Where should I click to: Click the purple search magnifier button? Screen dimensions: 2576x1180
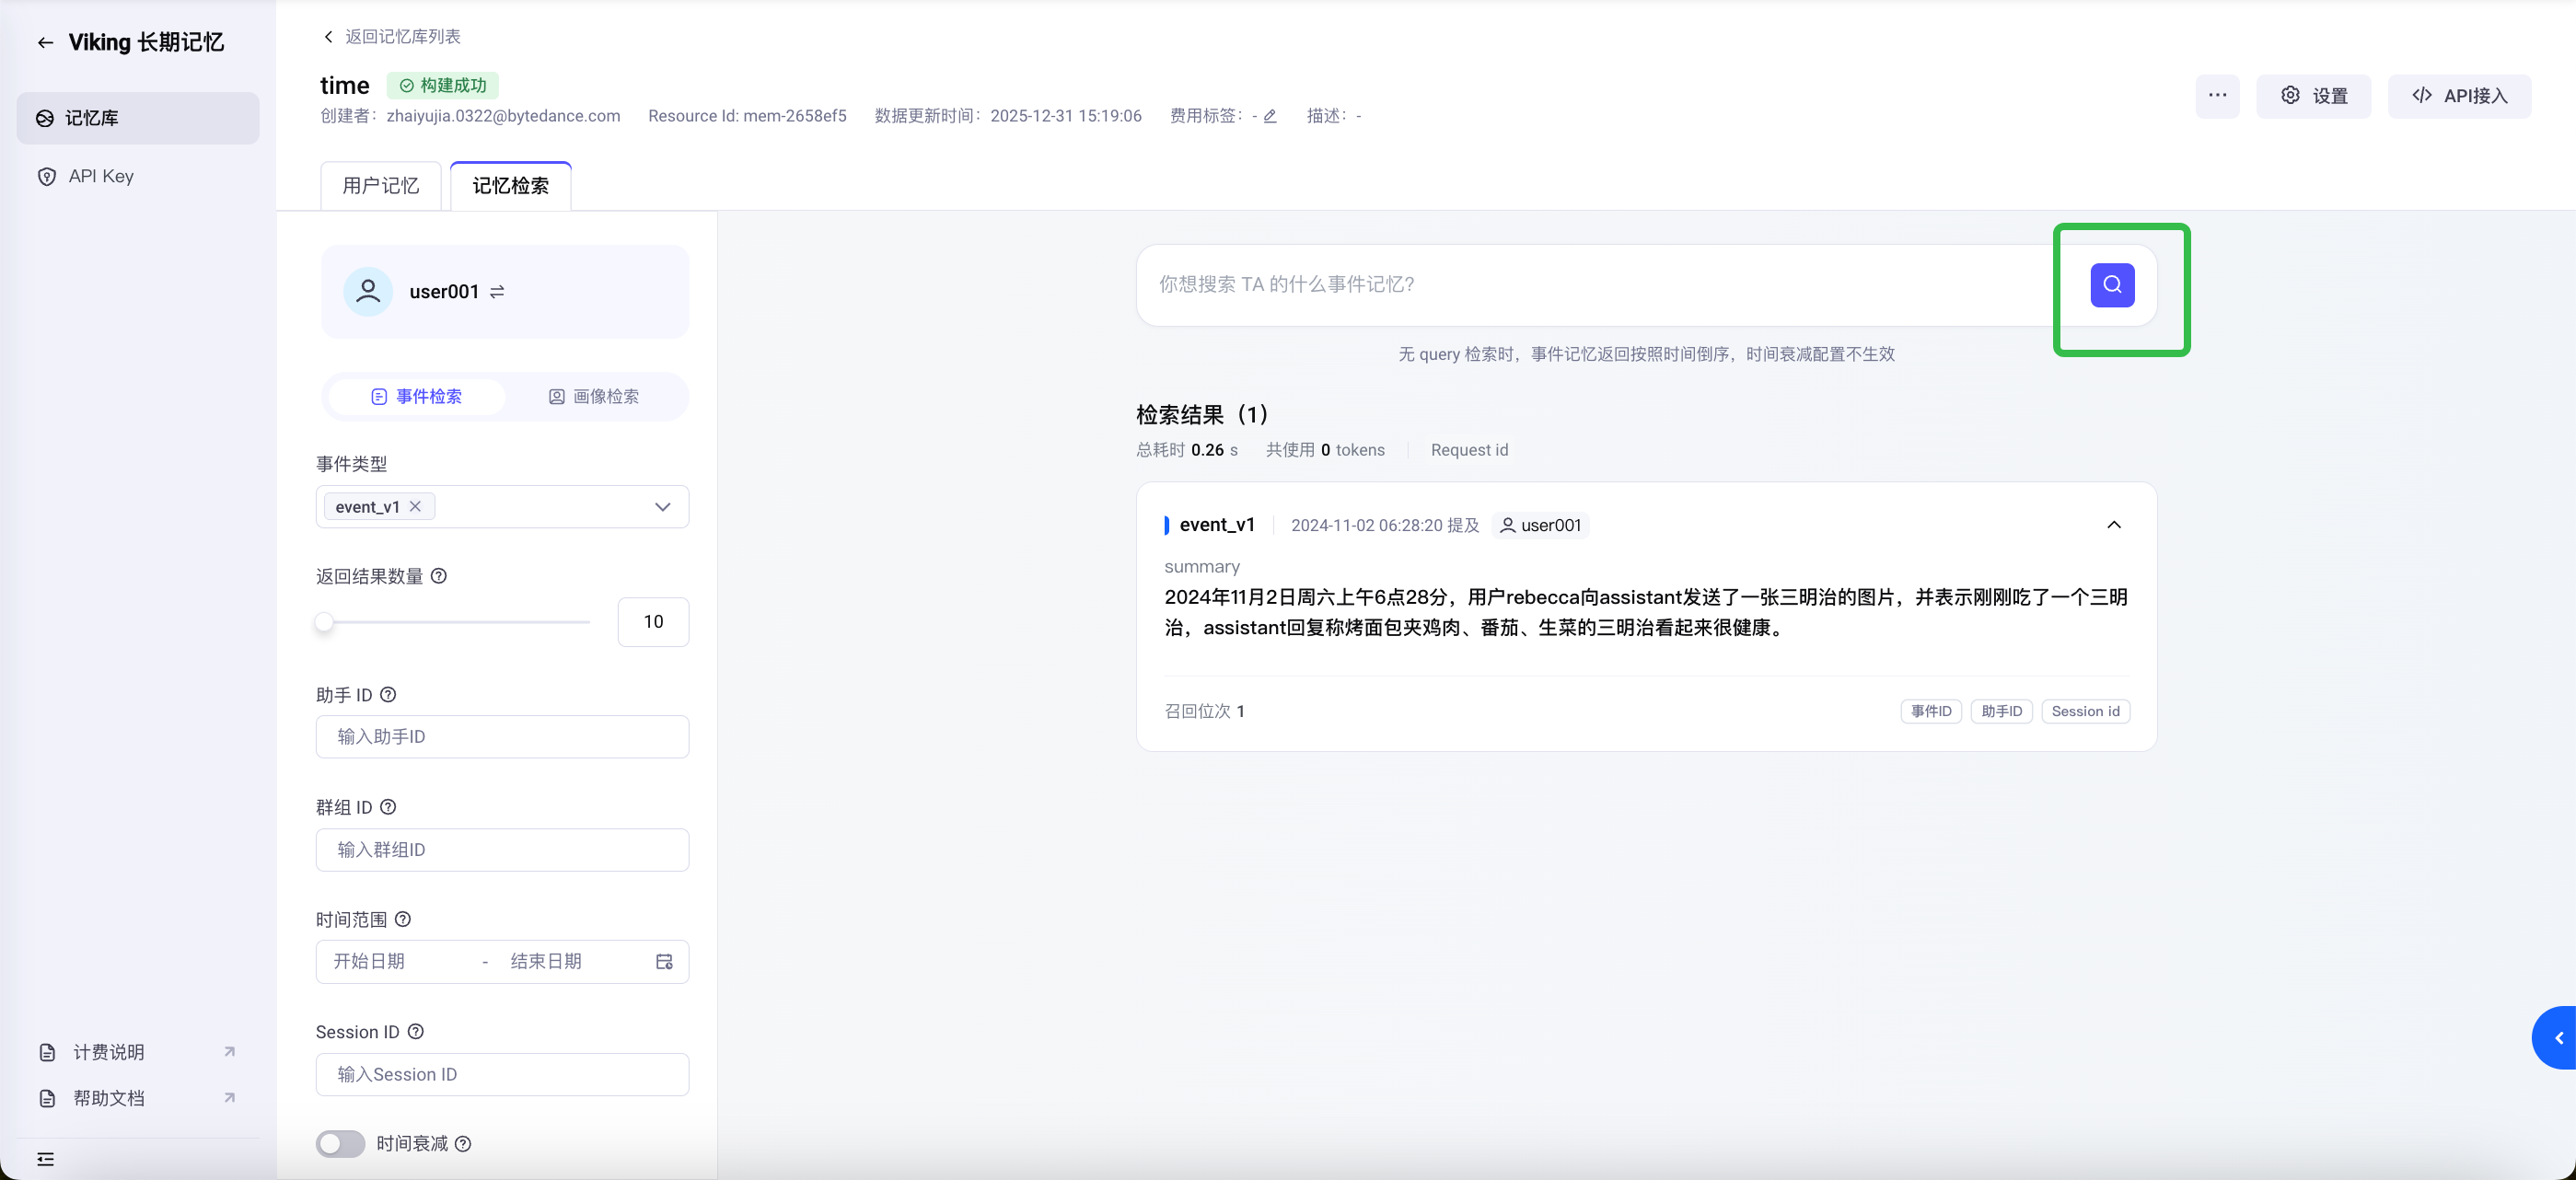point(2111,285)
